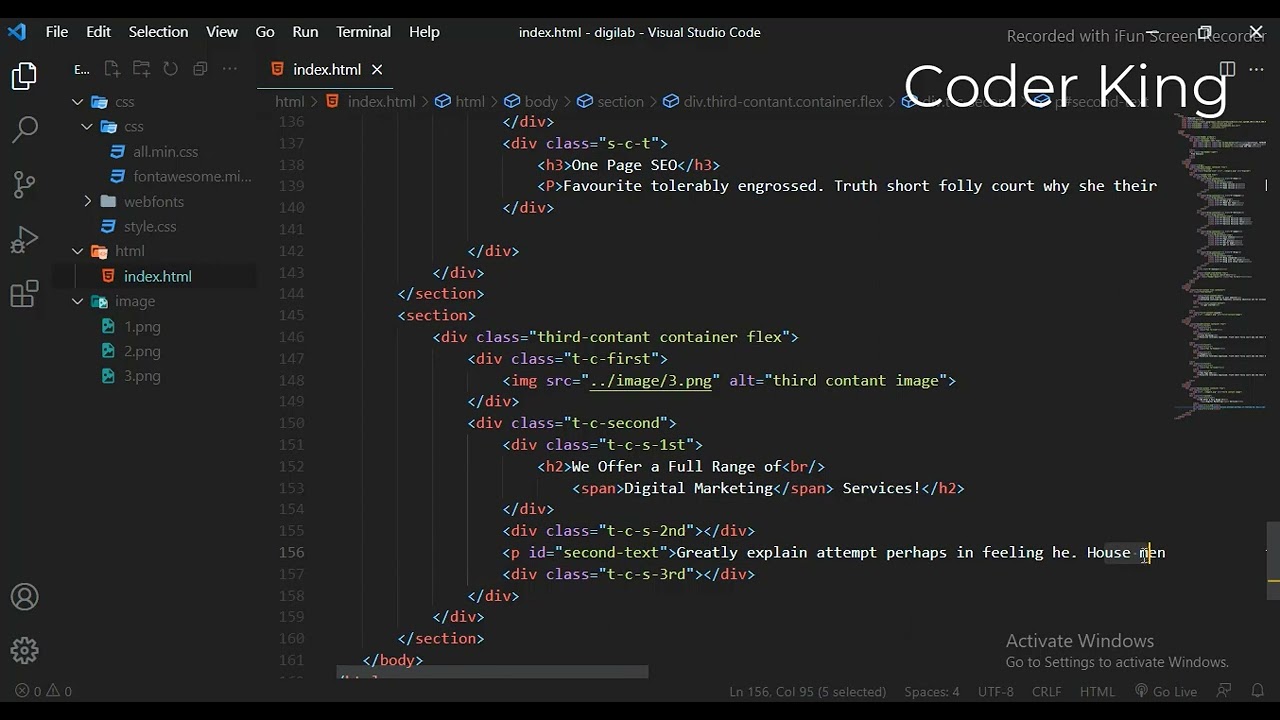Click Spaces: 4 indentation setting

(x=931, y=691)
